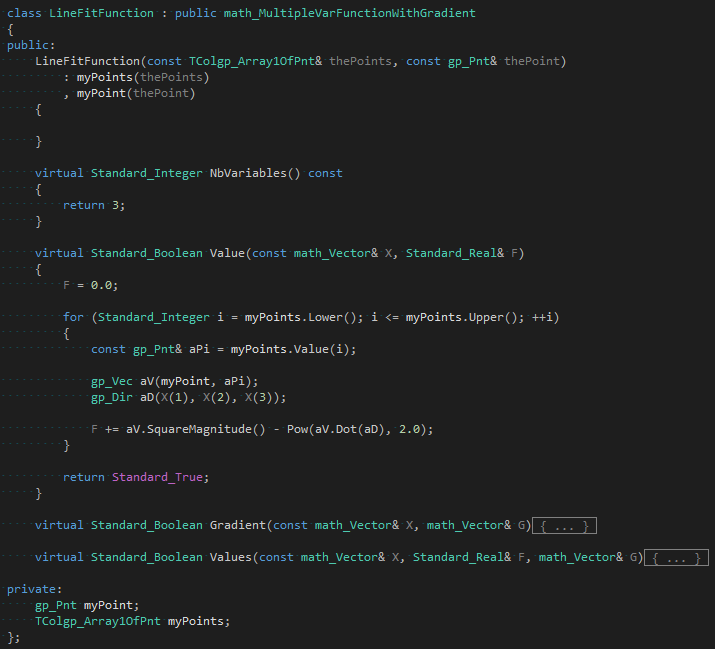Click gp_Vec type on the aV line
The height and width of the screenshot is (649, 715).
(x=112, y=381)
